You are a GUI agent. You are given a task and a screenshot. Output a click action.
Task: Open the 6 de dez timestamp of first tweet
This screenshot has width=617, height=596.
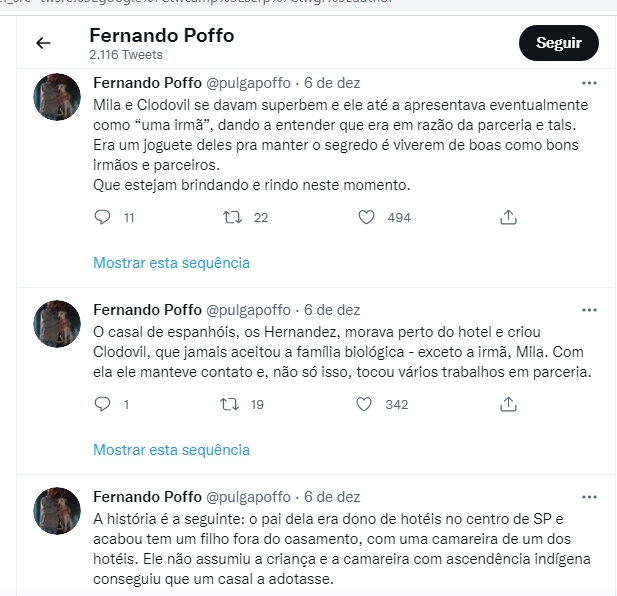[332, 83]
